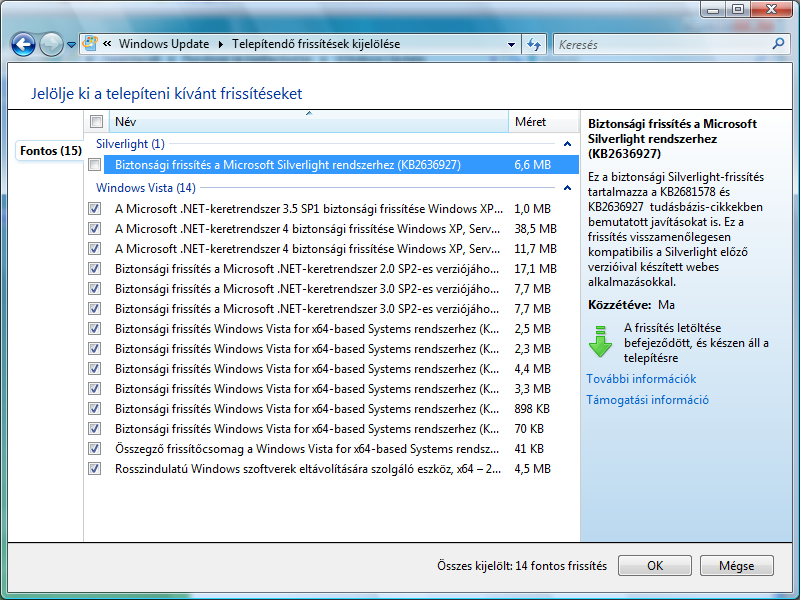This screenshot has width=800, height=600.
Task: Open the breadcrumb arrow after Windows Update
Action: click(x=220, y=44)
